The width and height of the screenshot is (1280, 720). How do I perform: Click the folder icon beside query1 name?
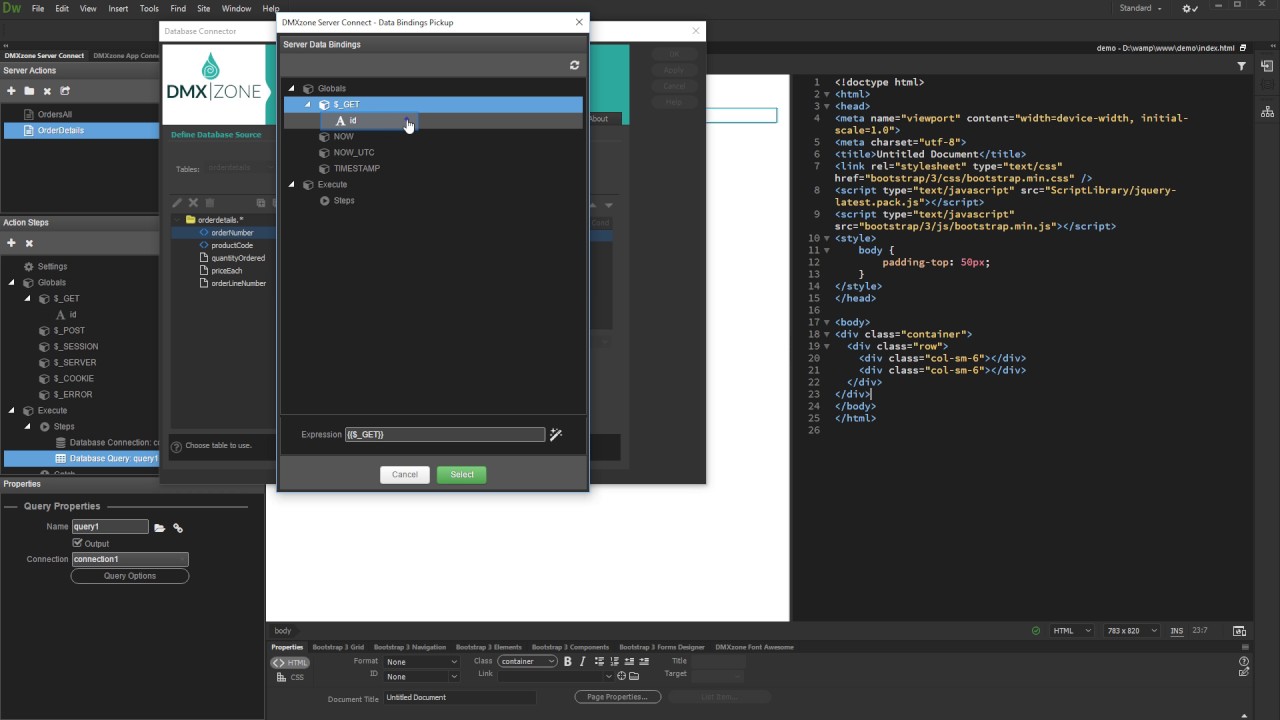(x=159, y=528)
